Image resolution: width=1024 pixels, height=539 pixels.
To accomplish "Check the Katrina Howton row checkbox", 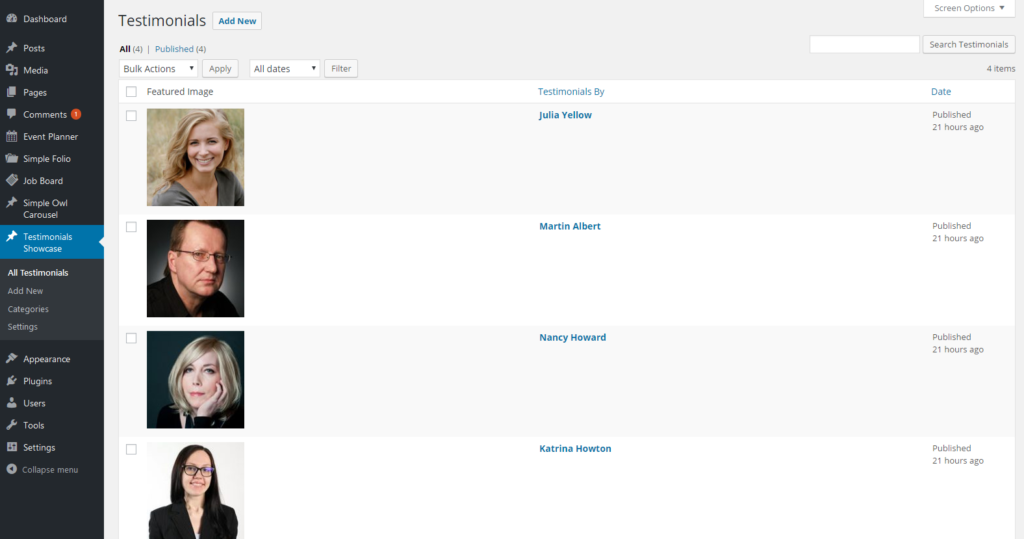I will 131,449.
